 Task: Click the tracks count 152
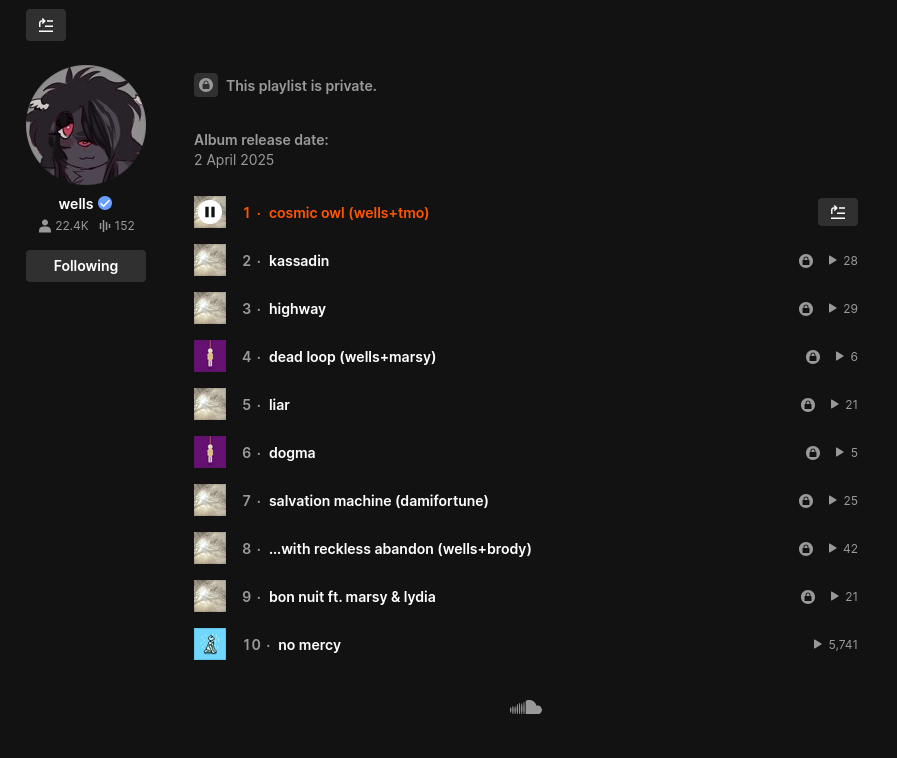116,226
